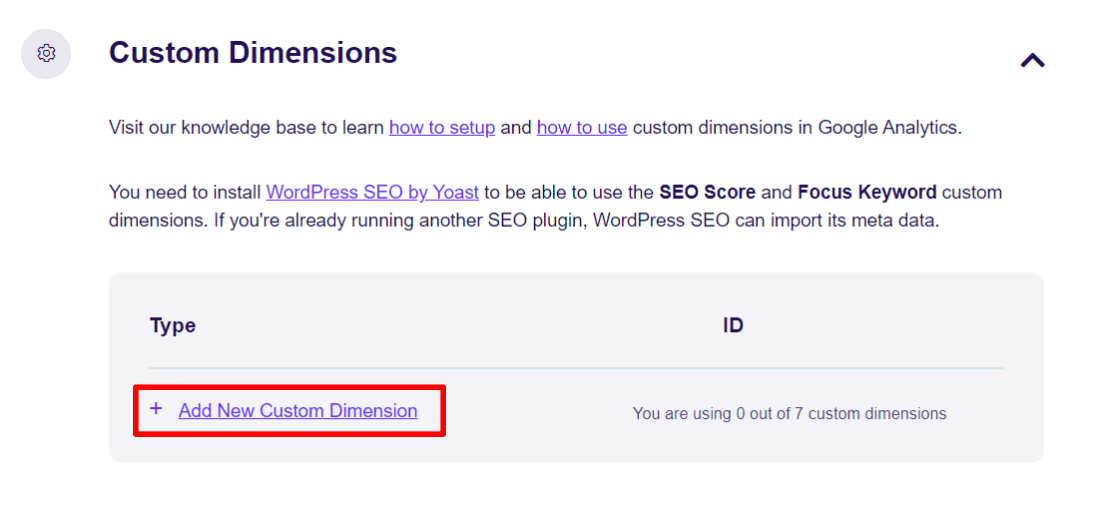The image size is (1116, 511).
Task: Open the 'how to setup' knowledge base link
Action: tap(442, 128)
